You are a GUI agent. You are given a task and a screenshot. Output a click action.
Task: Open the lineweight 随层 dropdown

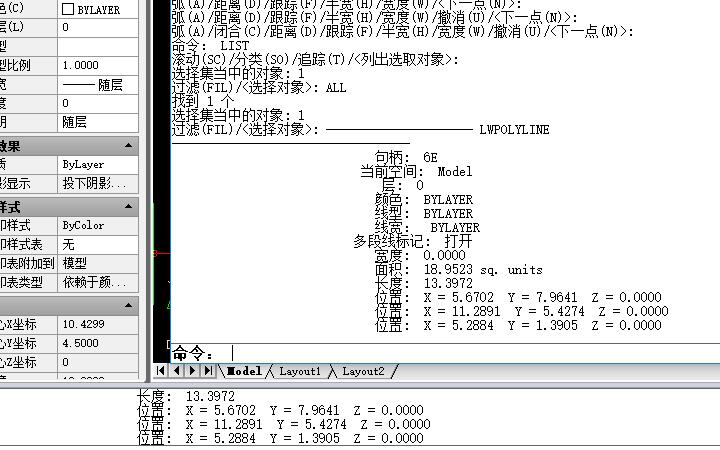pyautogui.click(x=98, y=85)
